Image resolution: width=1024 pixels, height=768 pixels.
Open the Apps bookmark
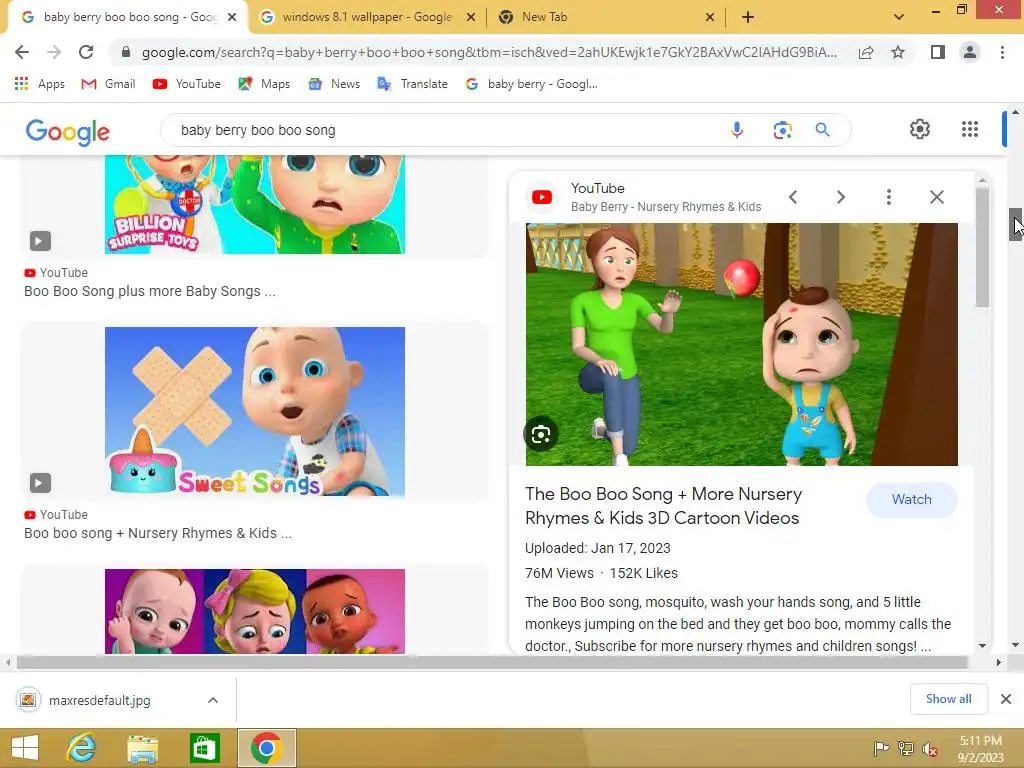pyautogui.click(x=39, y=84)
